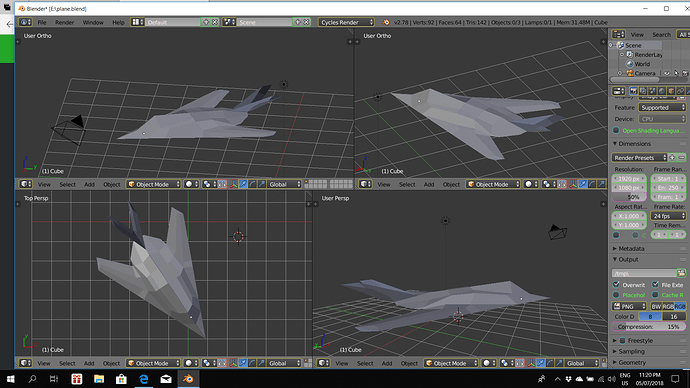Set color depth to 16
Screen dimensions: 690x388
(x=674, y=316)
